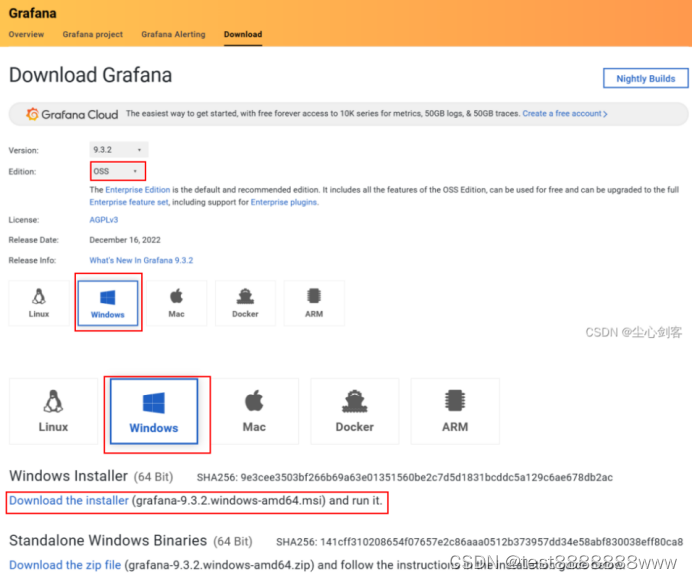Click the Grafana header title
Image resolution: width=692 pixels, height=579 pixels.
click(33, 13)
